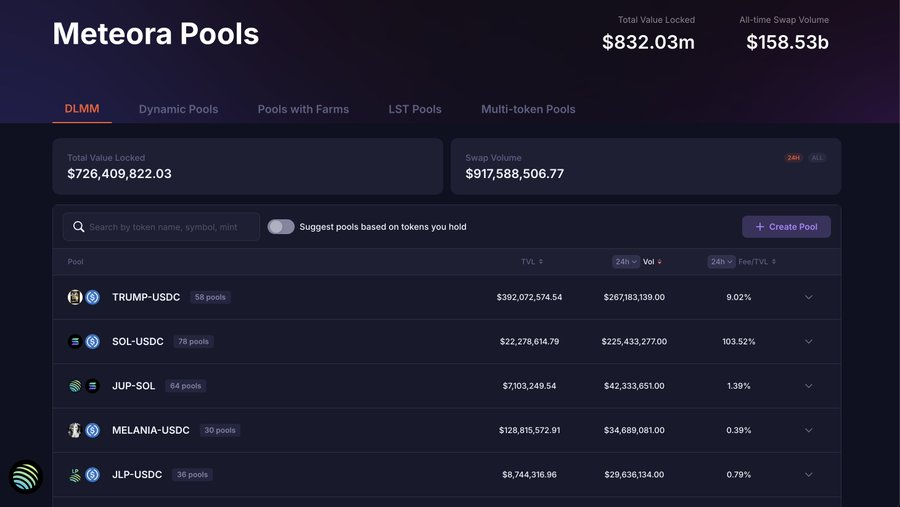
Task: Open the LST Pools tab
Action: coord(414,109)
